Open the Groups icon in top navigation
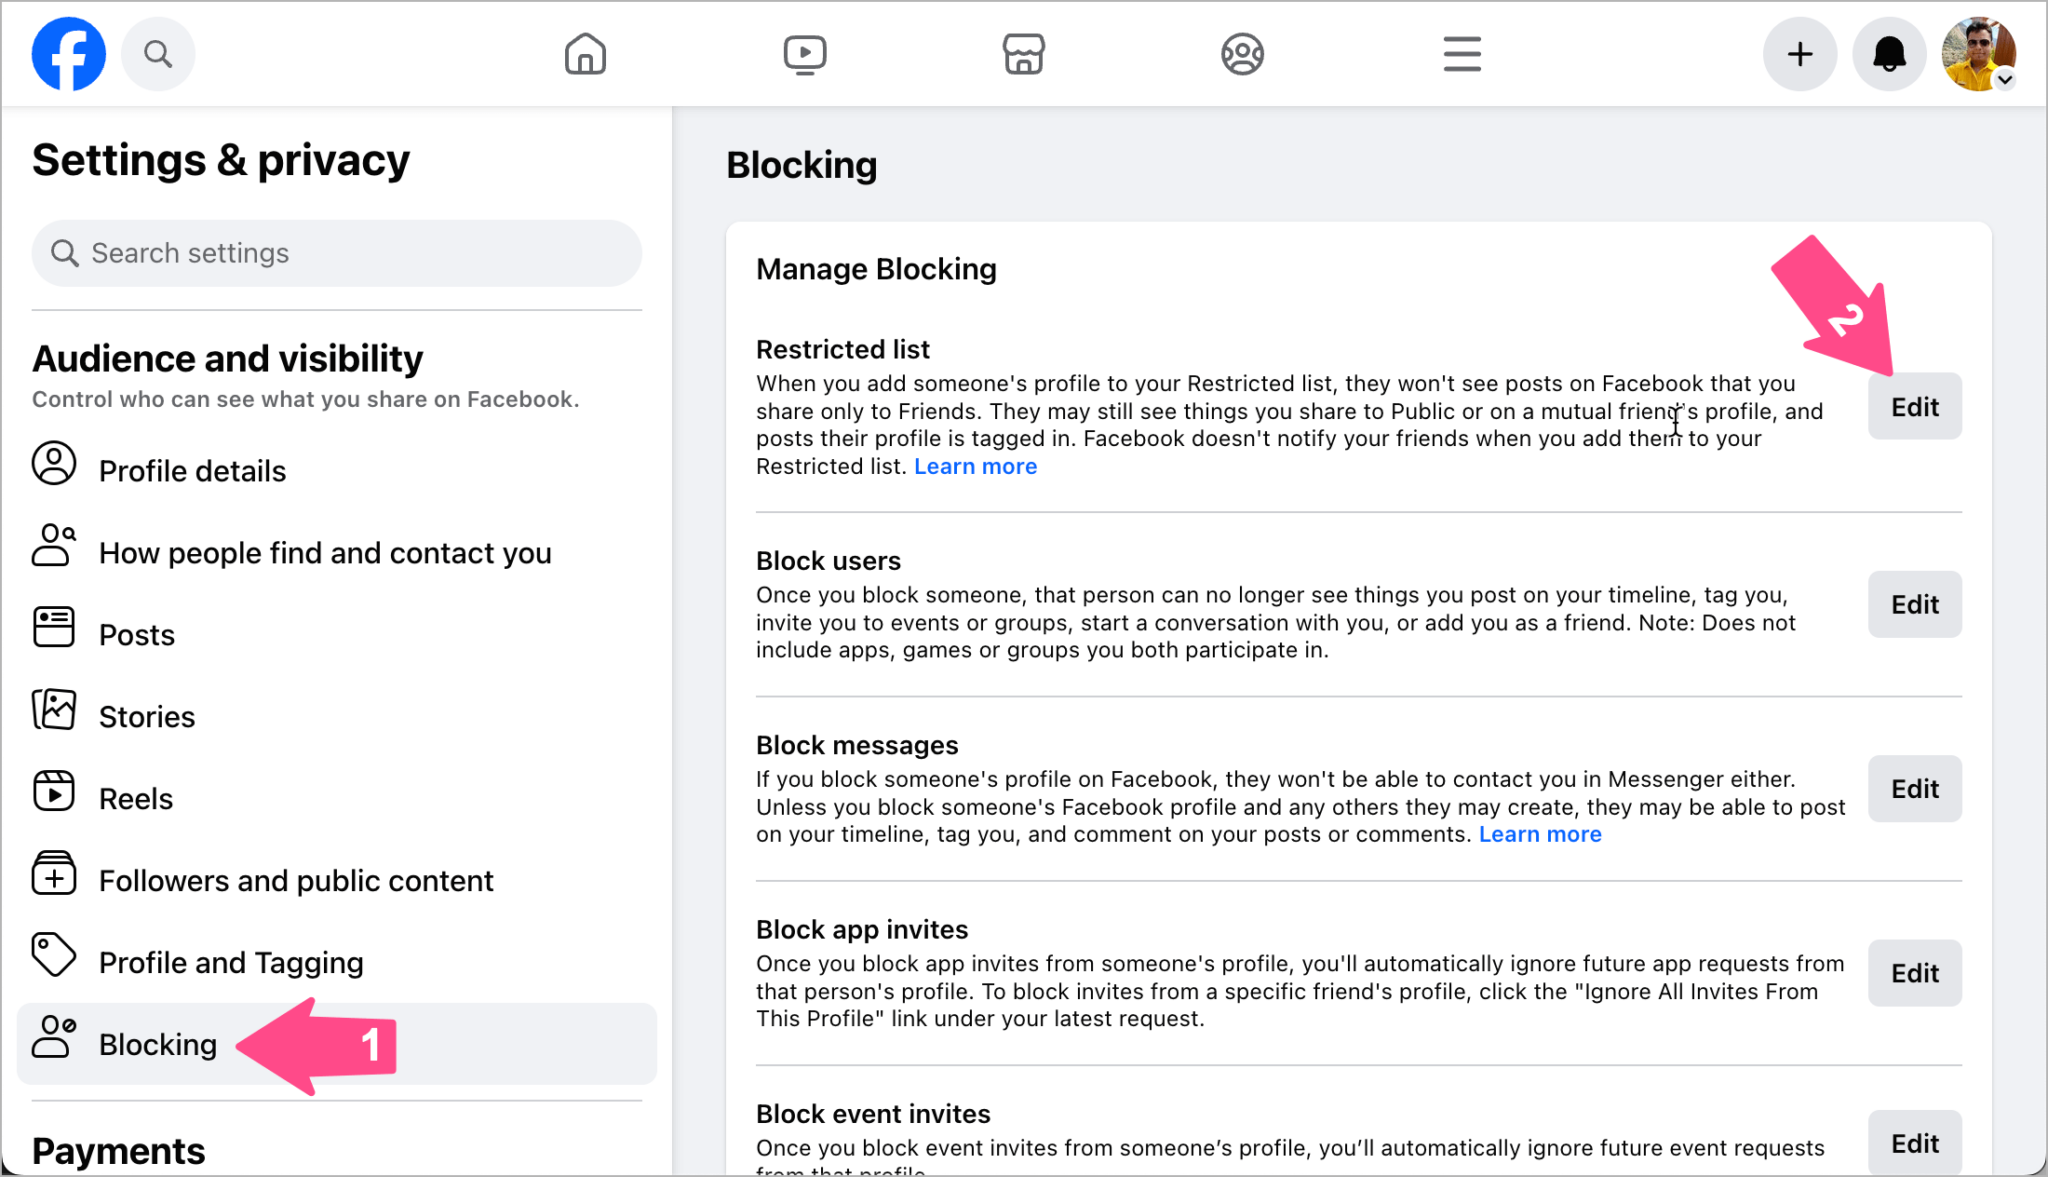2048x1177 pixels. [1241, 53]
